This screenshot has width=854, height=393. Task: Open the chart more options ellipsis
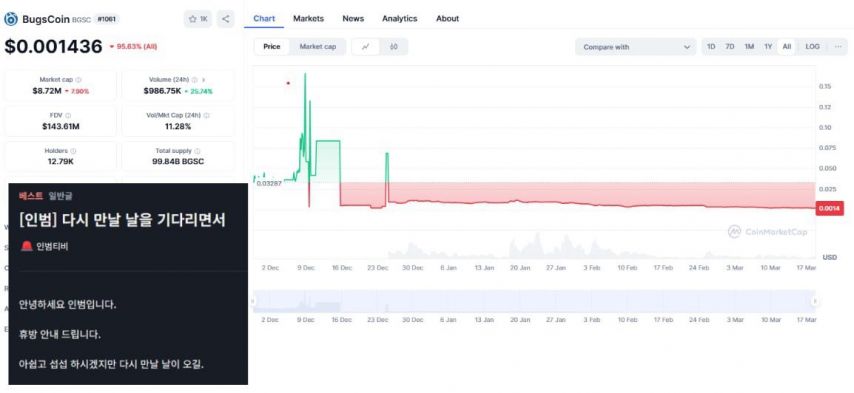click(838, 47)
